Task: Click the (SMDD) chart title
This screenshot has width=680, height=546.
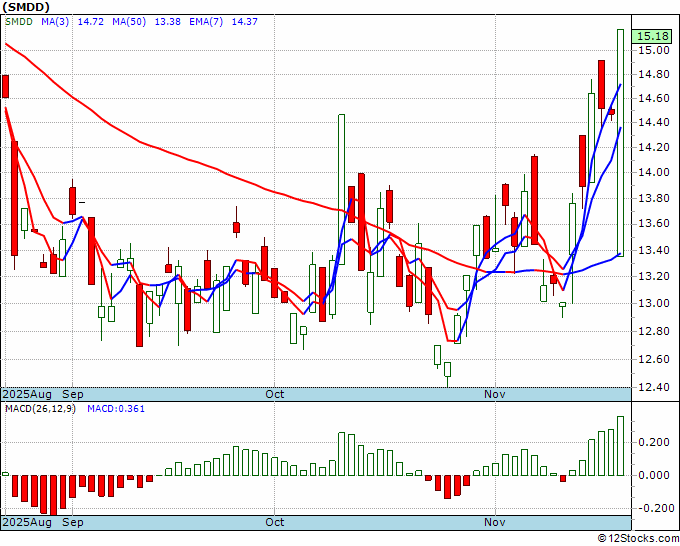Action: tap(26, 7)
